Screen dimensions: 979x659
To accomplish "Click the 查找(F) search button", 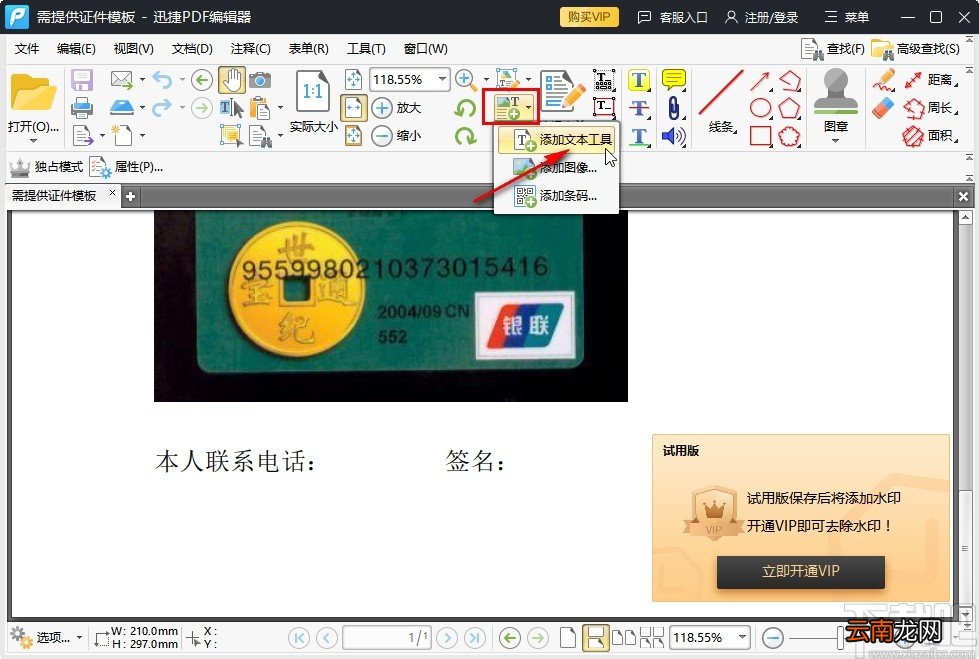I will click(x=833, y=49).
